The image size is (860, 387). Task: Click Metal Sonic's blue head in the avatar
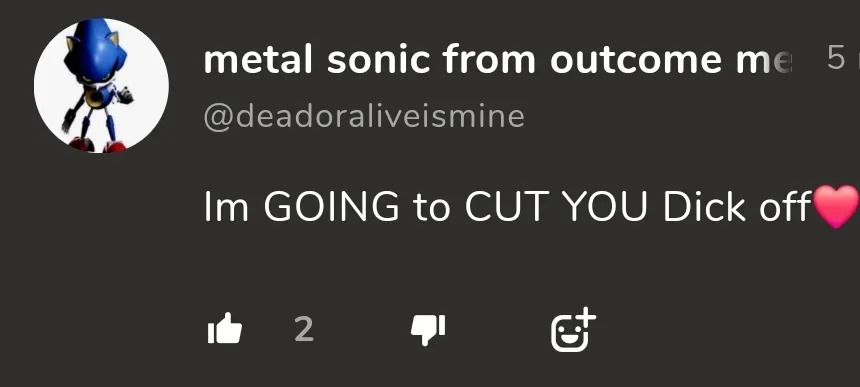pos(97,50)
